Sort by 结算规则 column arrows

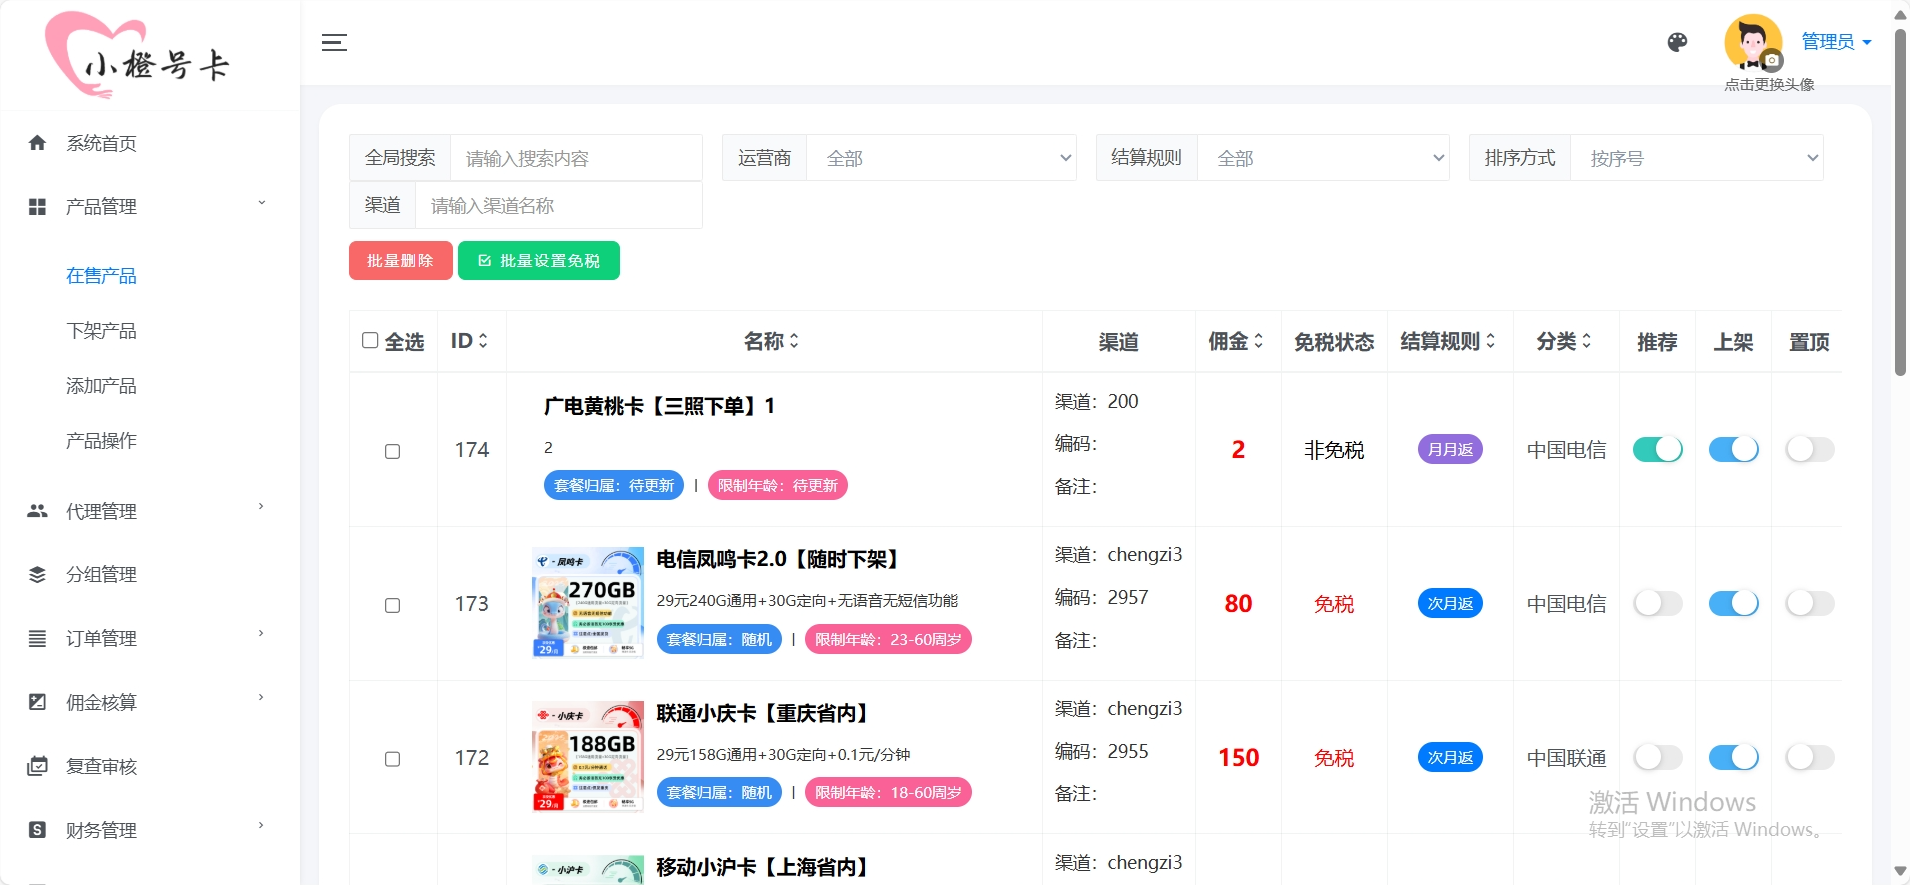tap(1490, 341)
